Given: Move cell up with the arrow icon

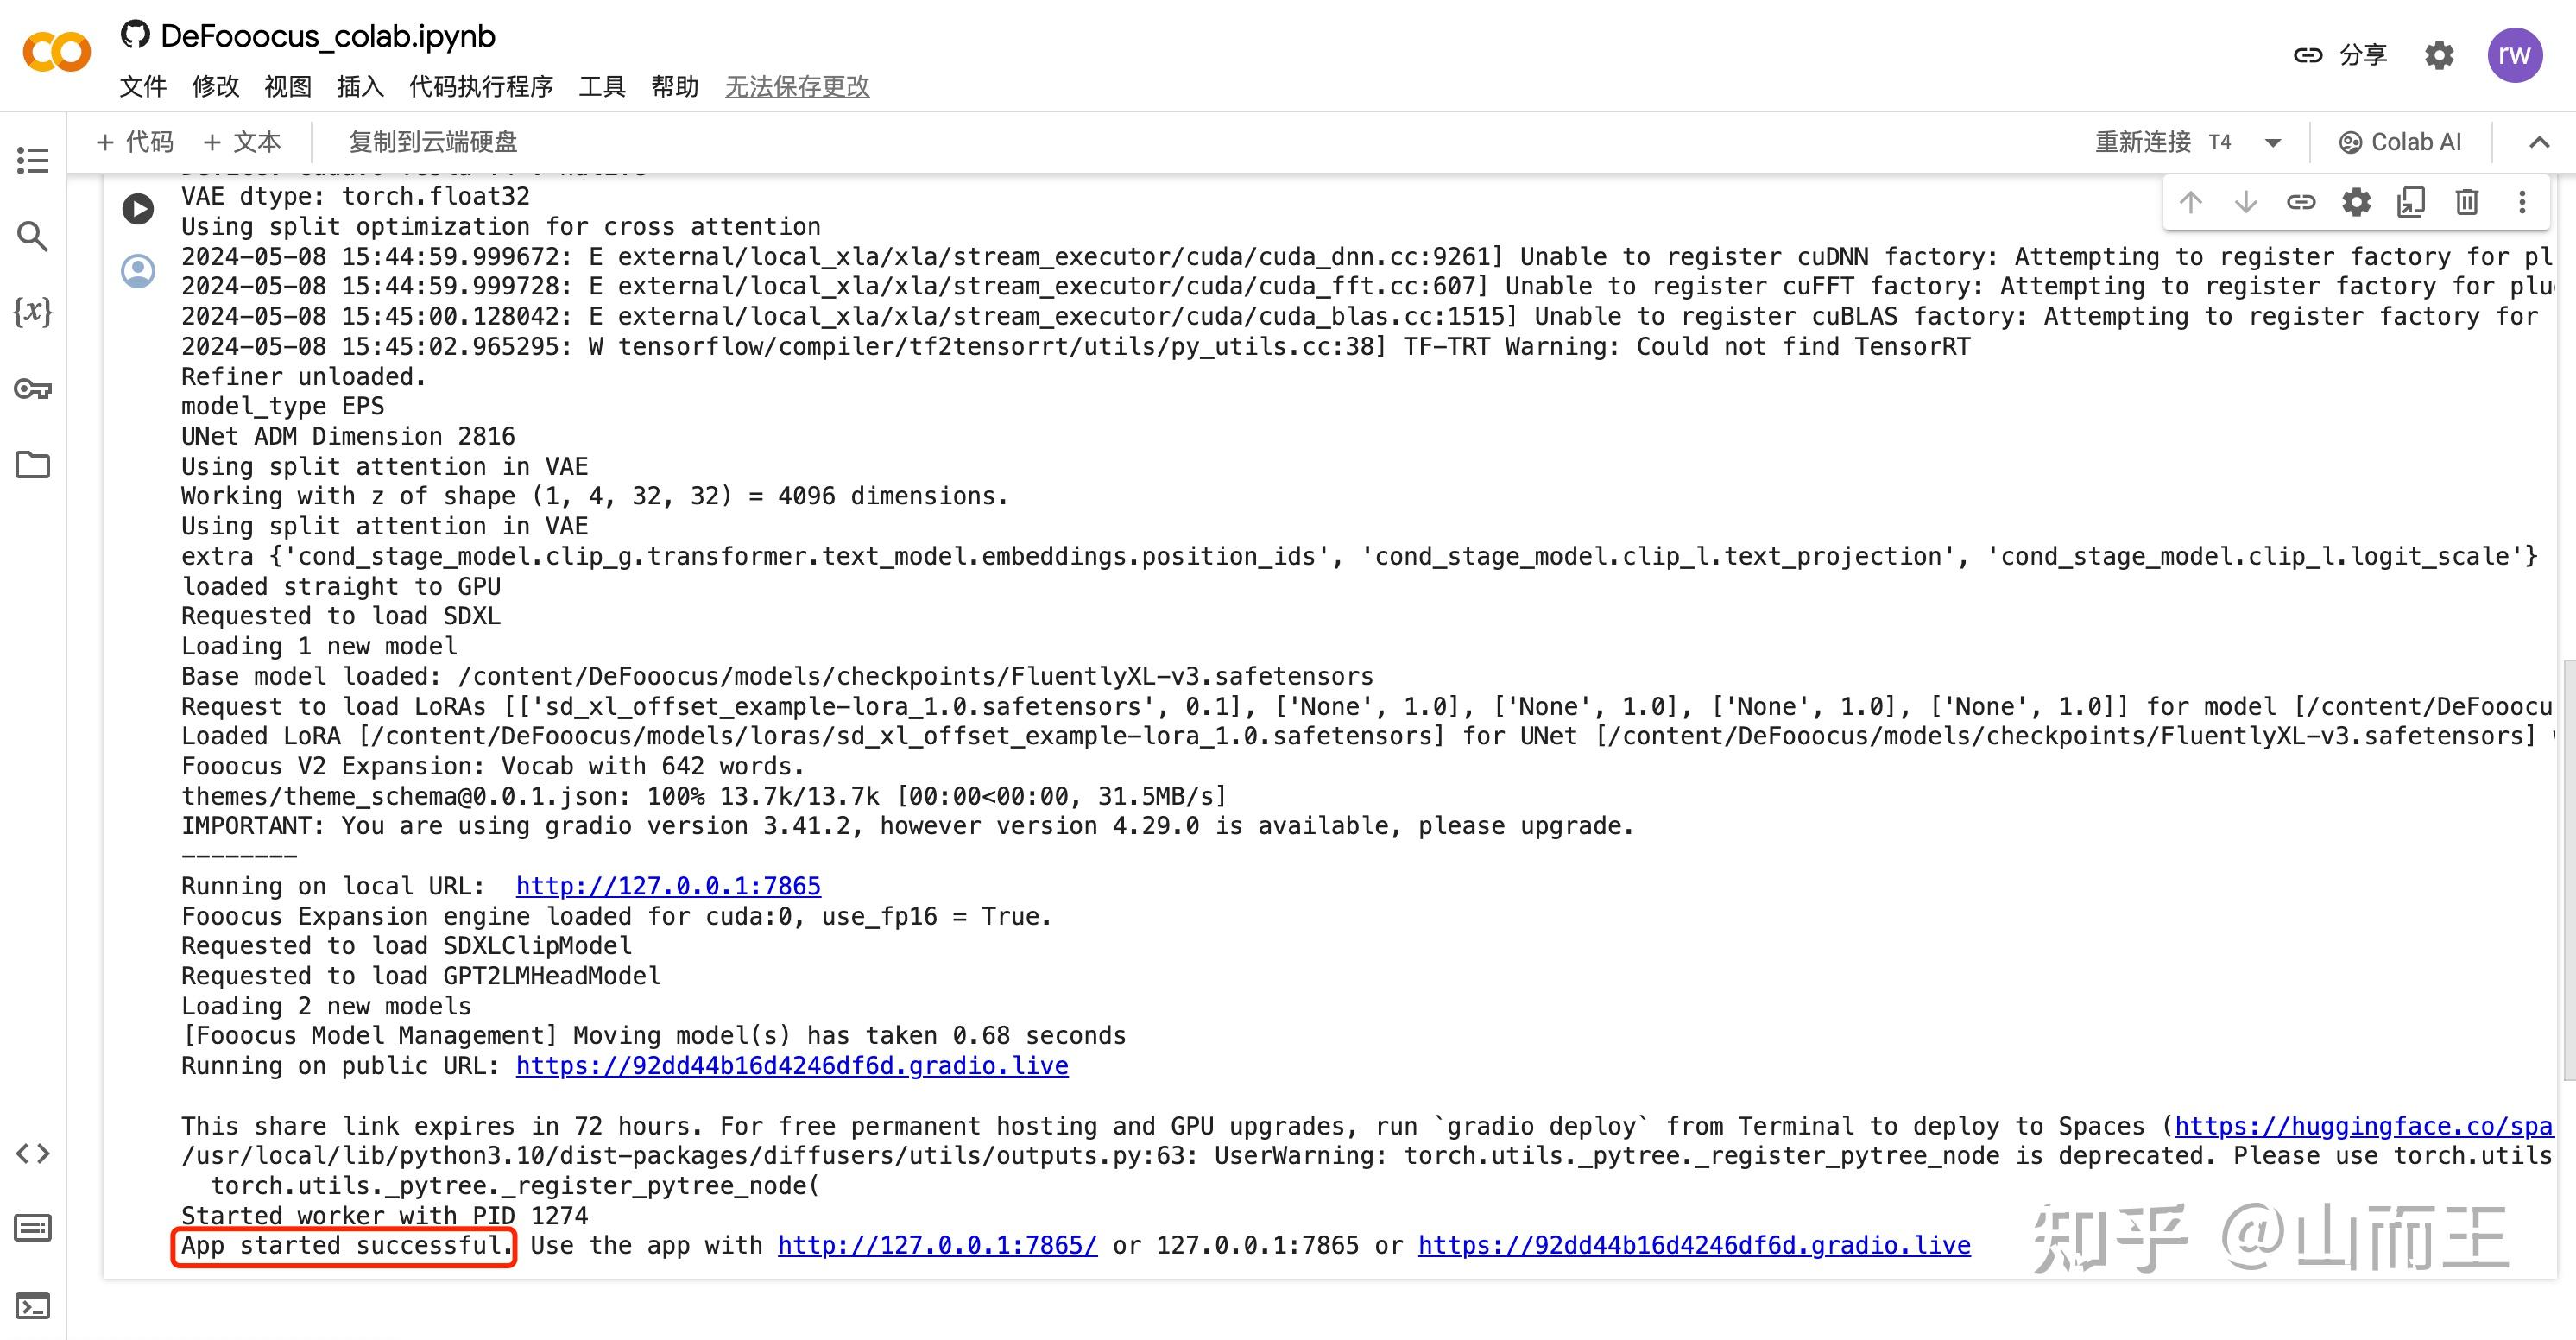Looking at the screenshot, I should coord(2191,203).
